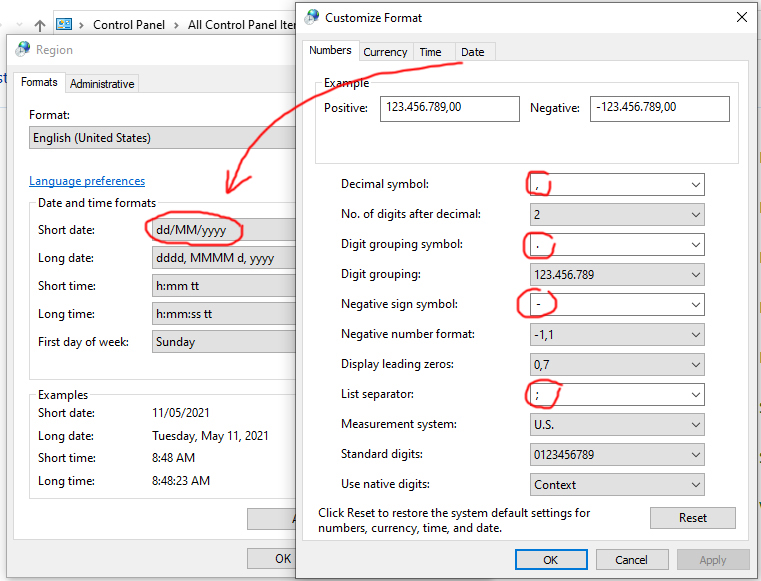
Task: Switch to the Currency tab
Action: click(x=385, y=52)
